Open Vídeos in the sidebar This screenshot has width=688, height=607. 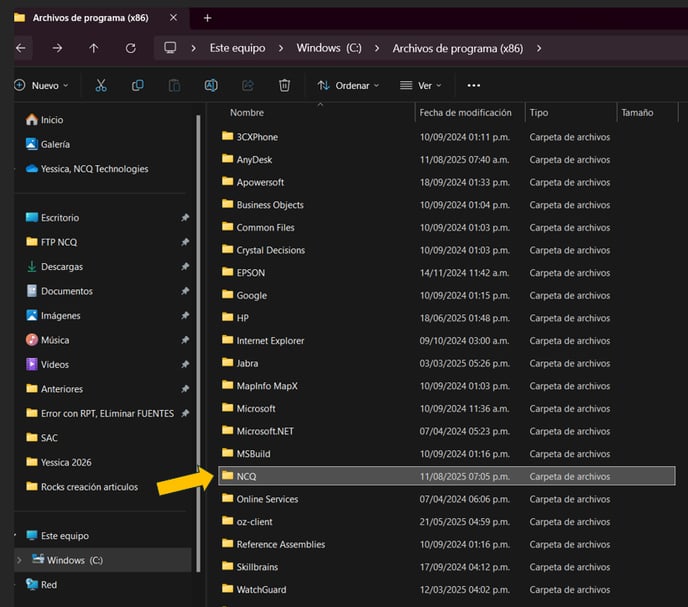47,364
